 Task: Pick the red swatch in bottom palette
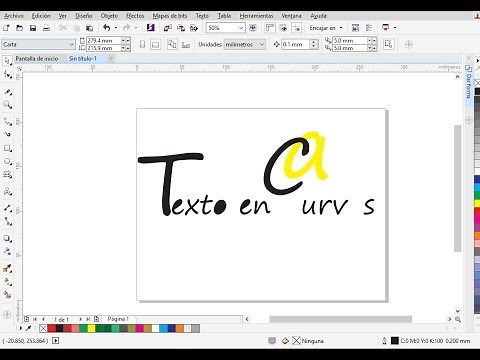point(51,329)
